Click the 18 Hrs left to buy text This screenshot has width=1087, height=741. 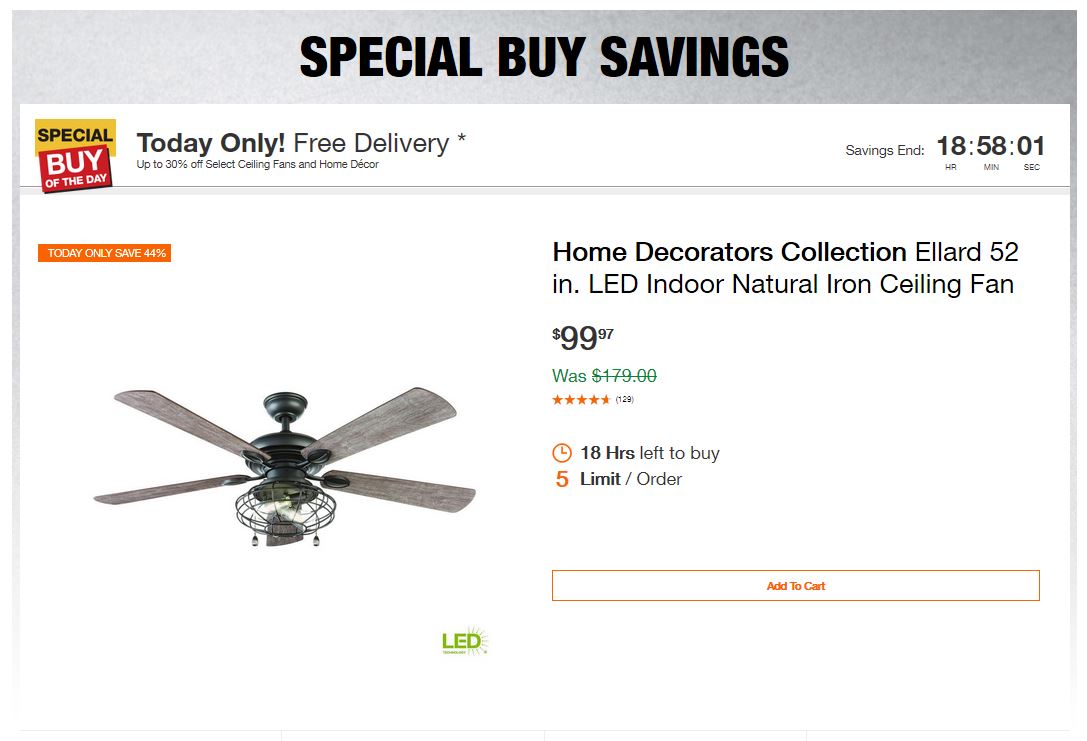tap(649, 453)
